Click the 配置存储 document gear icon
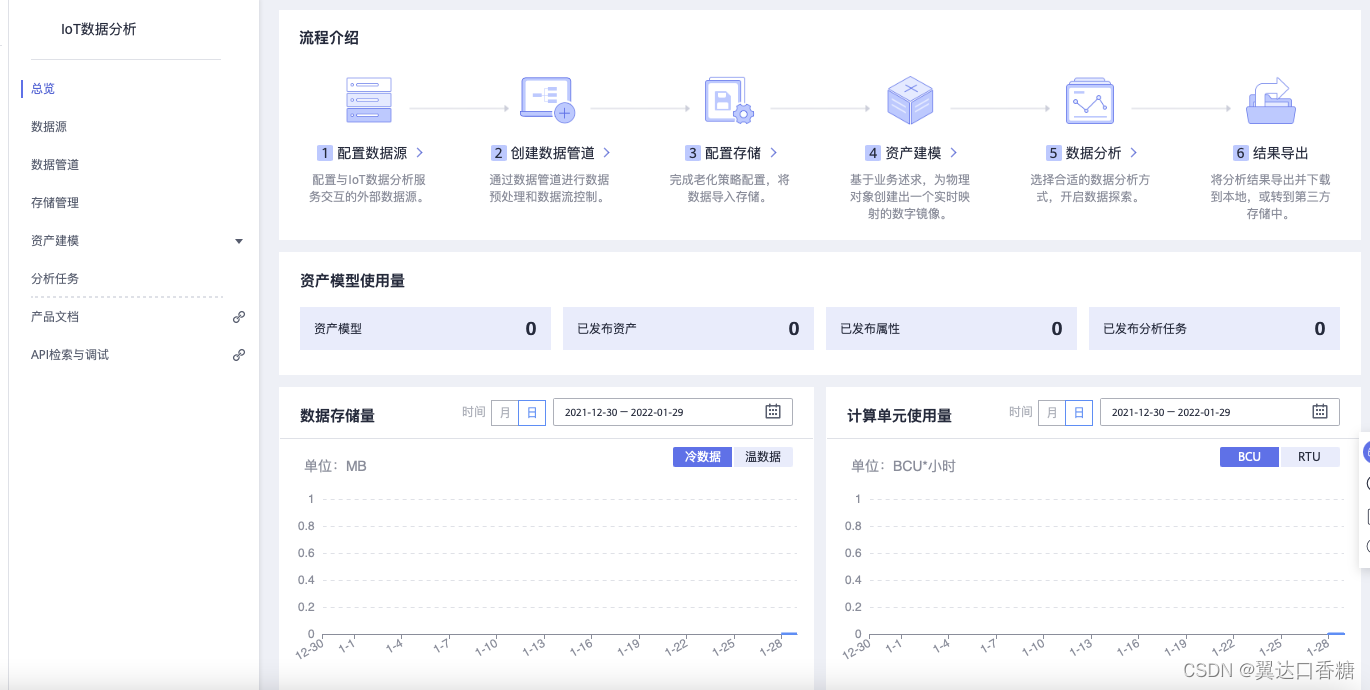Viewport: 1370px width, 690px height. pyautogui.click(x=728, y=99)
